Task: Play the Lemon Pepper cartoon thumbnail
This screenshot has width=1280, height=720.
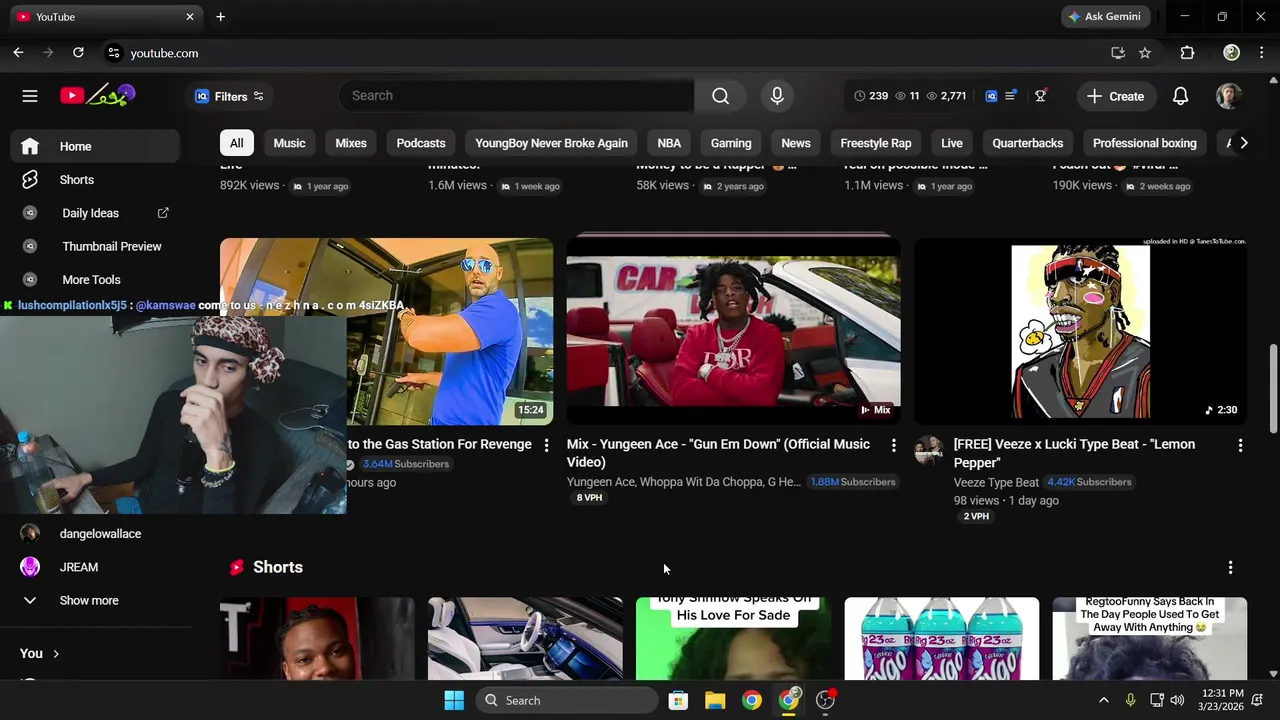Action: click(1080, 330)
